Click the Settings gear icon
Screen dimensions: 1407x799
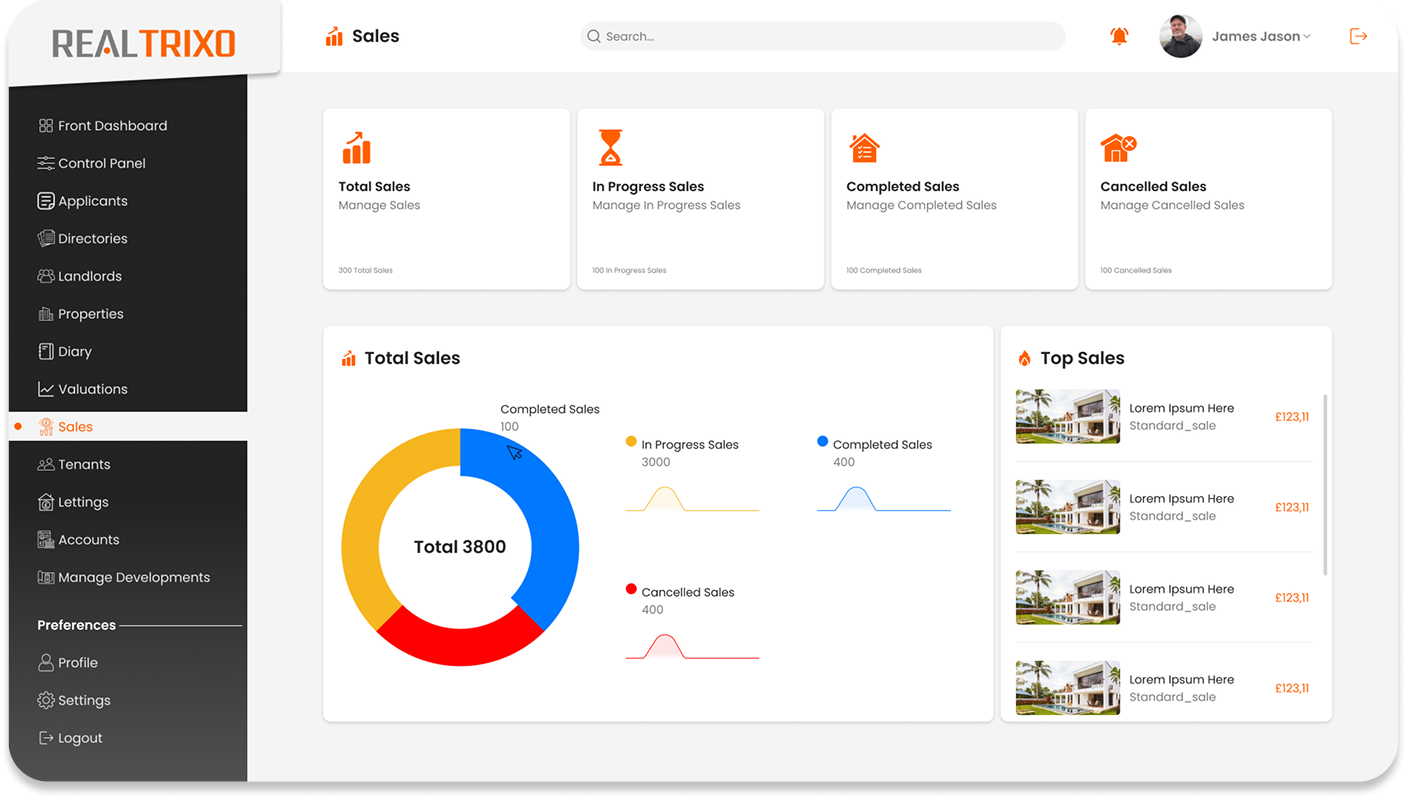45,701
